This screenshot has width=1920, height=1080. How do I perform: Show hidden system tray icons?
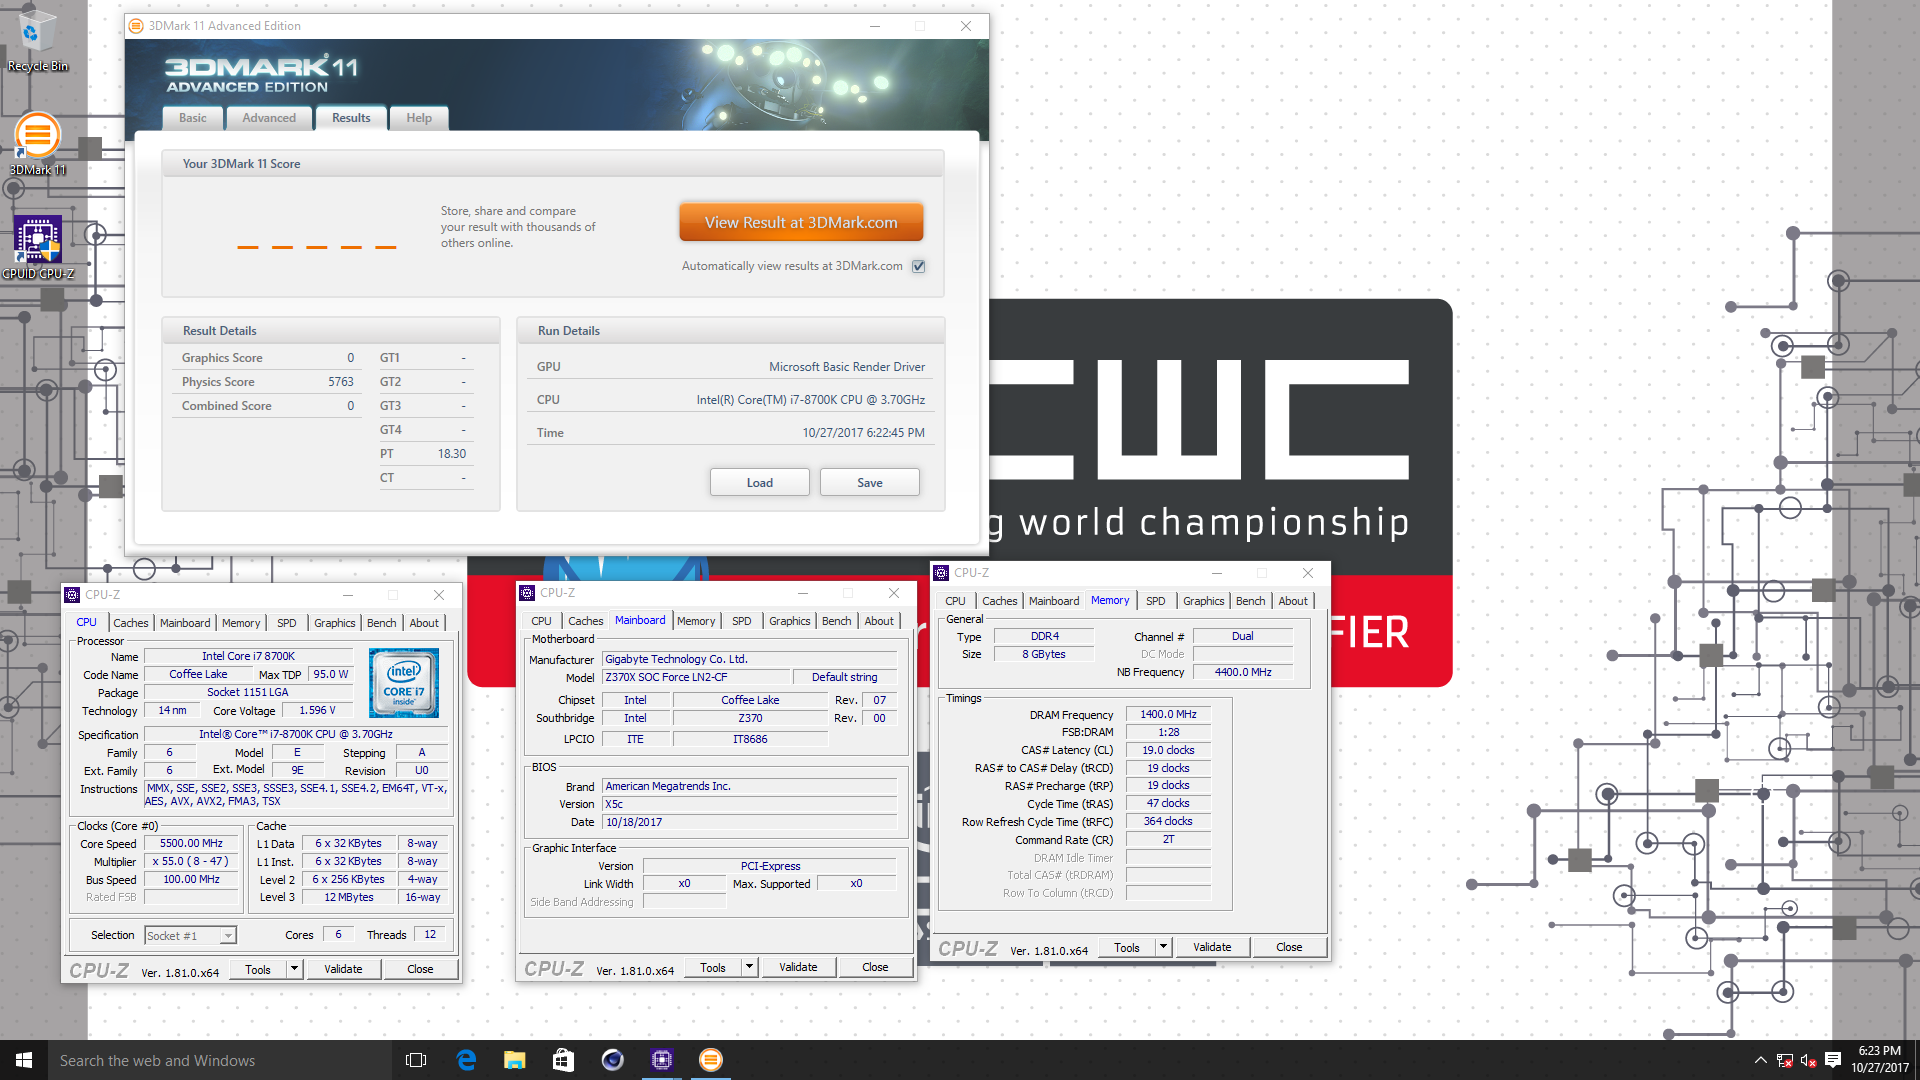pyautogui.click(x=1760, y=1060)
